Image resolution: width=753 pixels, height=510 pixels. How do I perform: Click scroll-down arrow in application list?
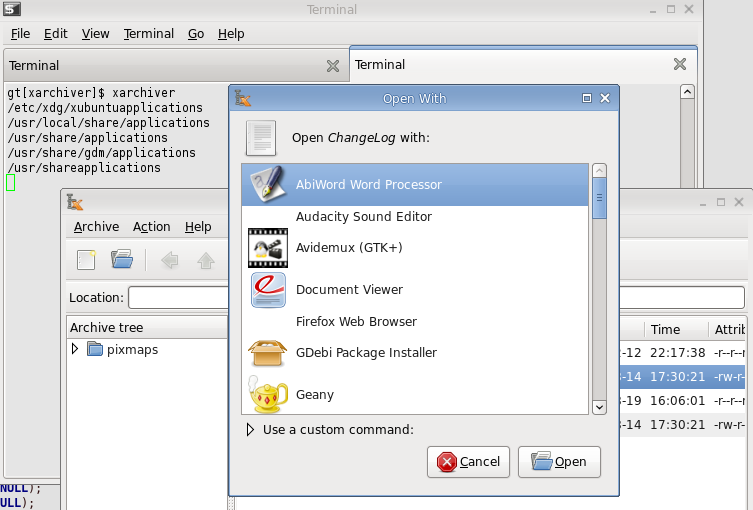[599, 407]
